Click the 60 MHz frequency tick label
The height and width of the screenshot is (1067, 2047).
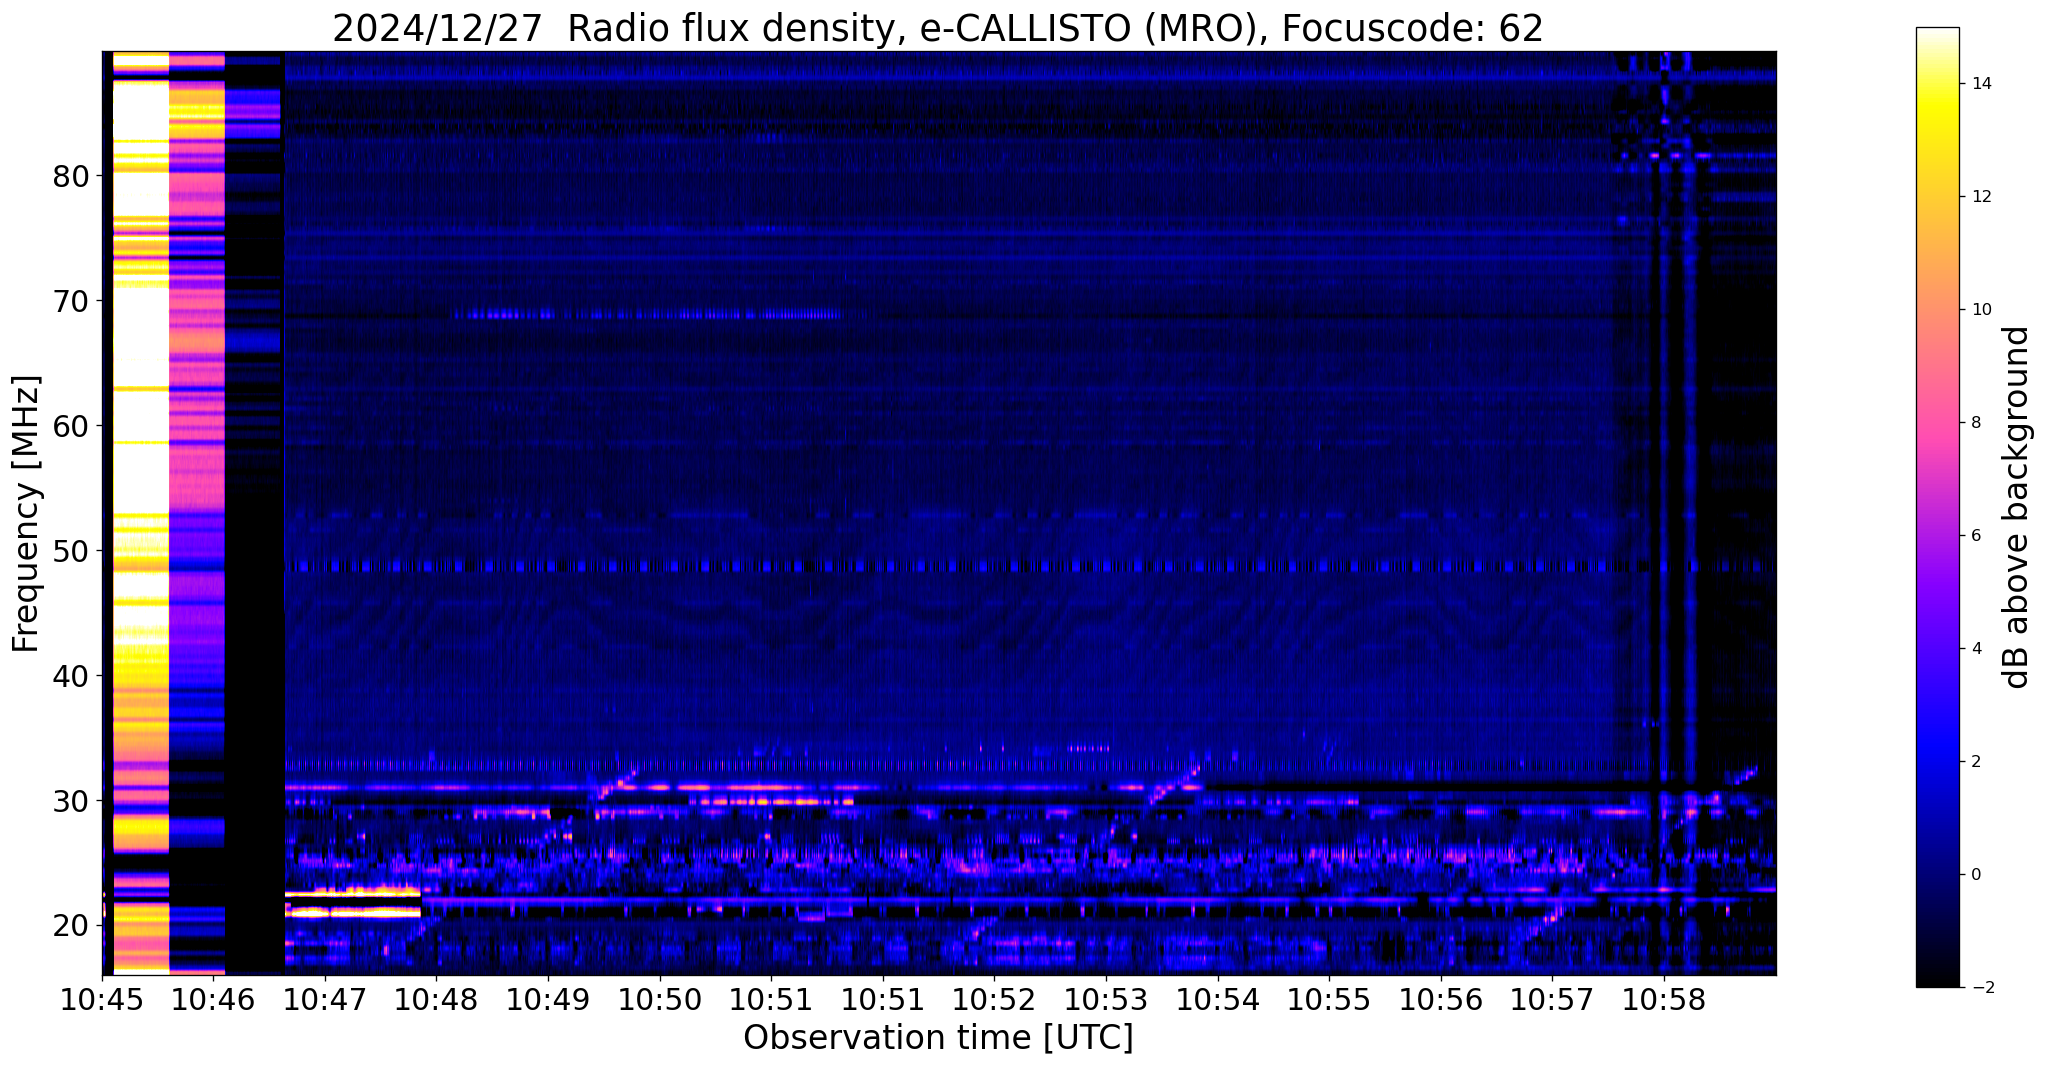(70, 426)
